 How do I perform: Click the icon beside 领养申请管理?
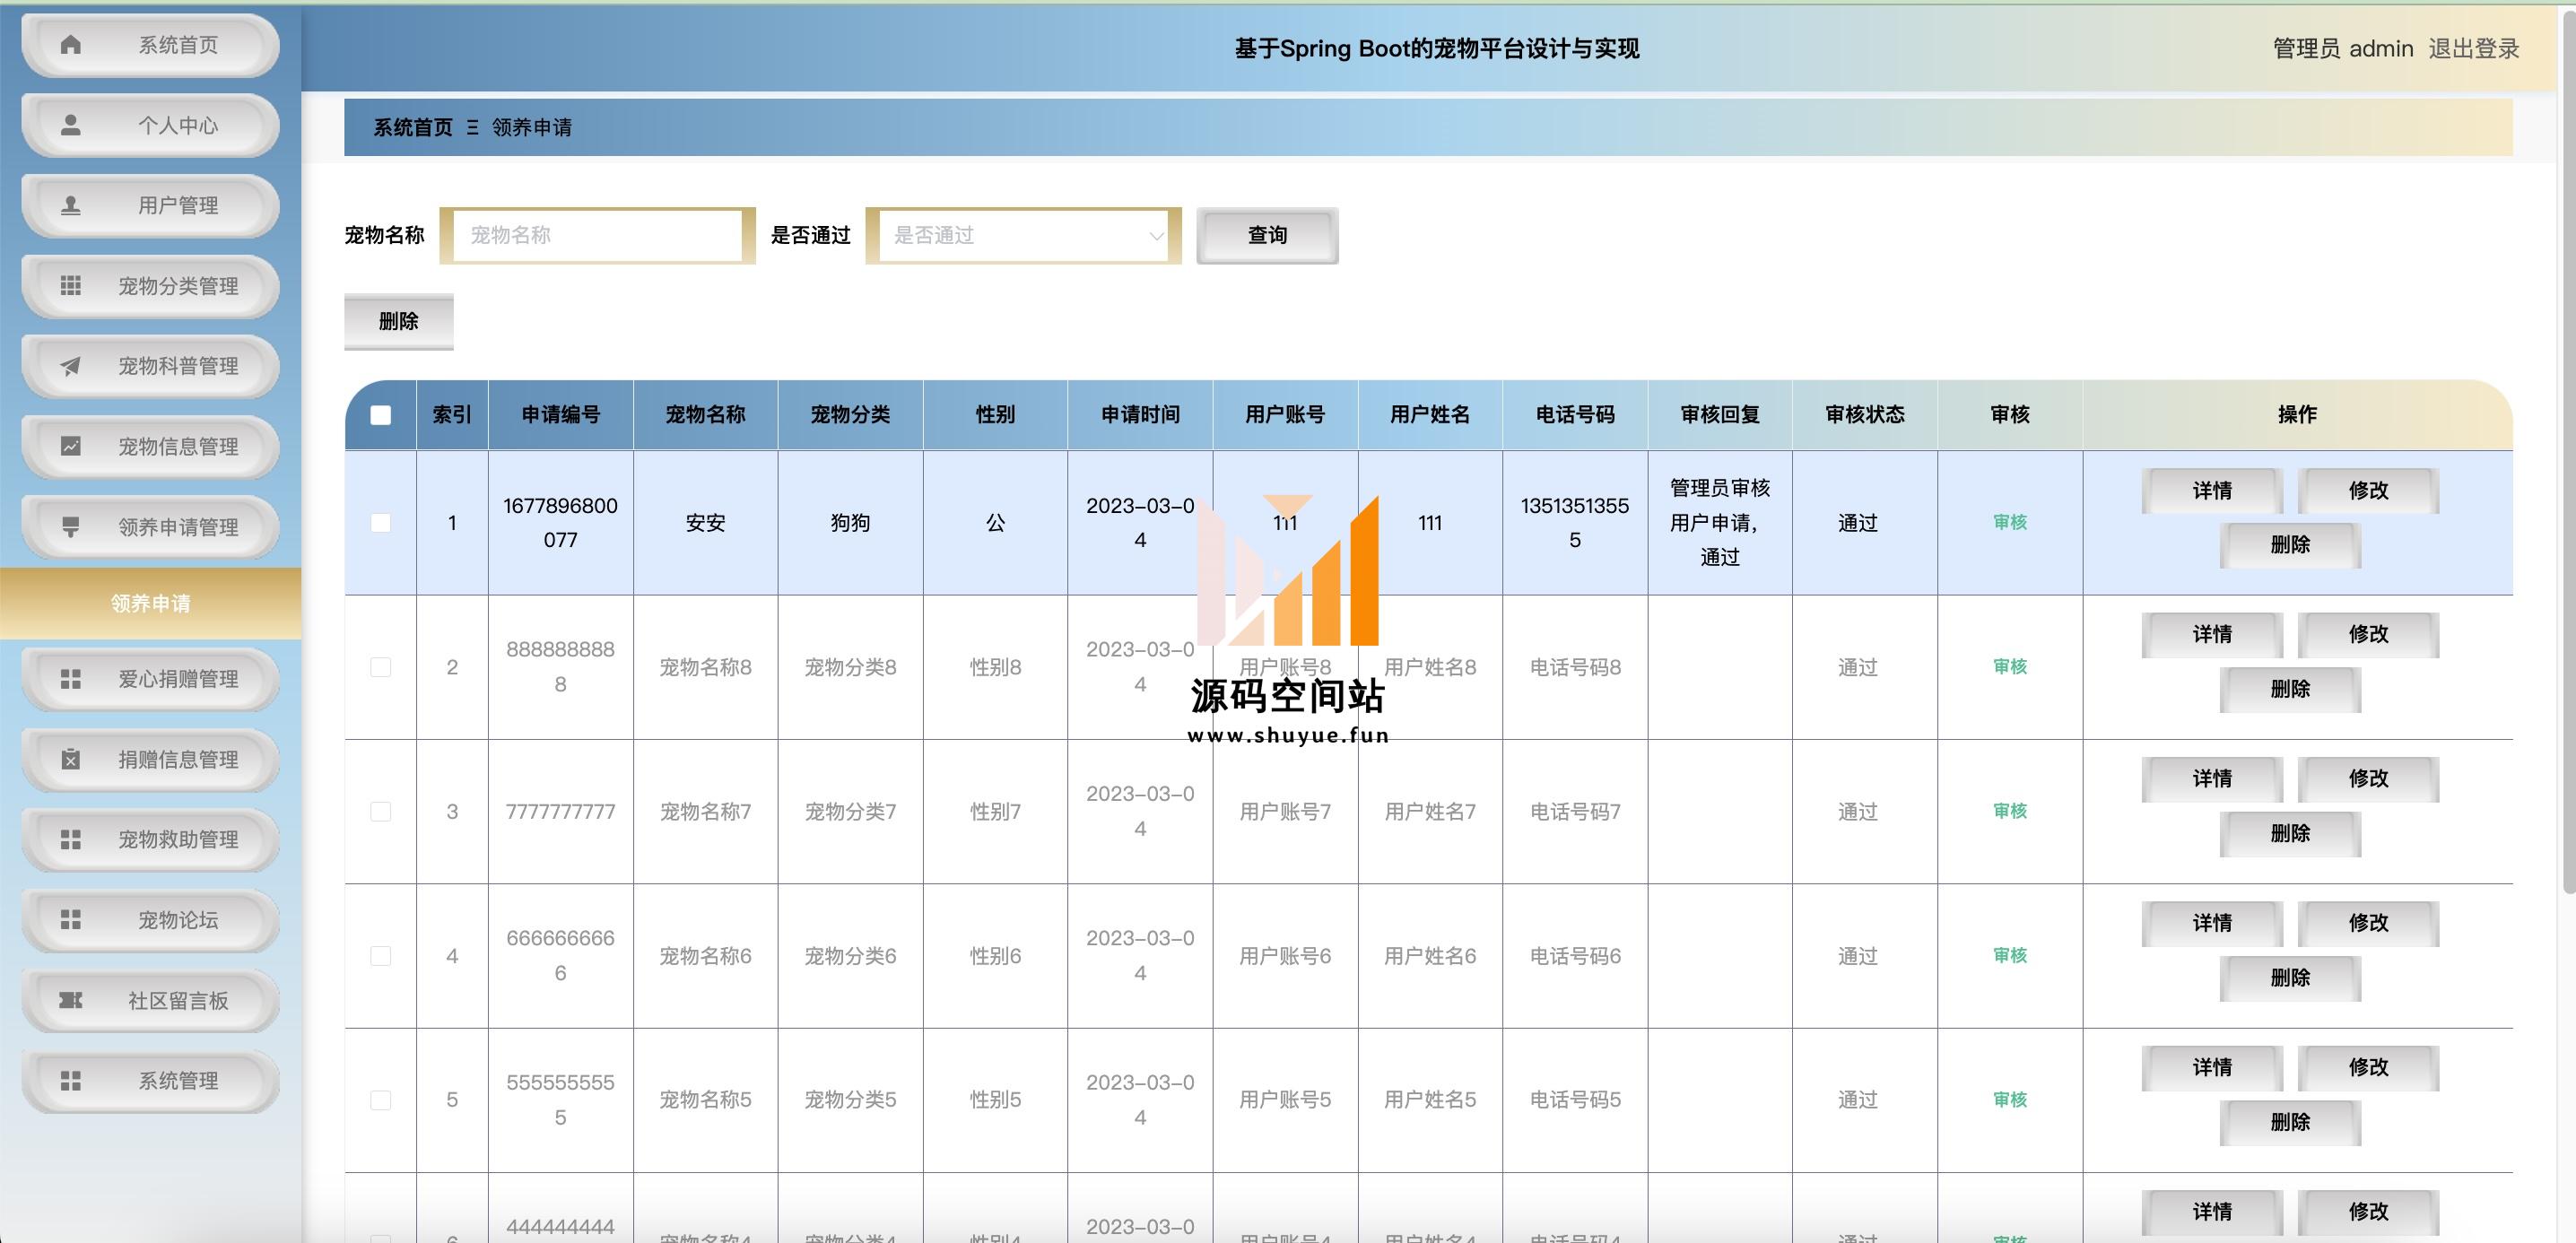(x=70, y=527)
